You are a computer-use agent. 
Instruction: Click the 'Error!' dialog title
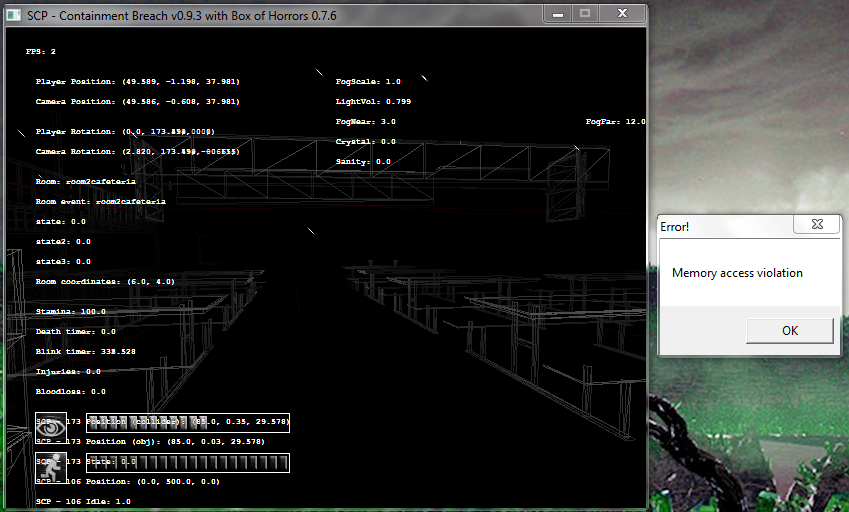tap(675, 227)
